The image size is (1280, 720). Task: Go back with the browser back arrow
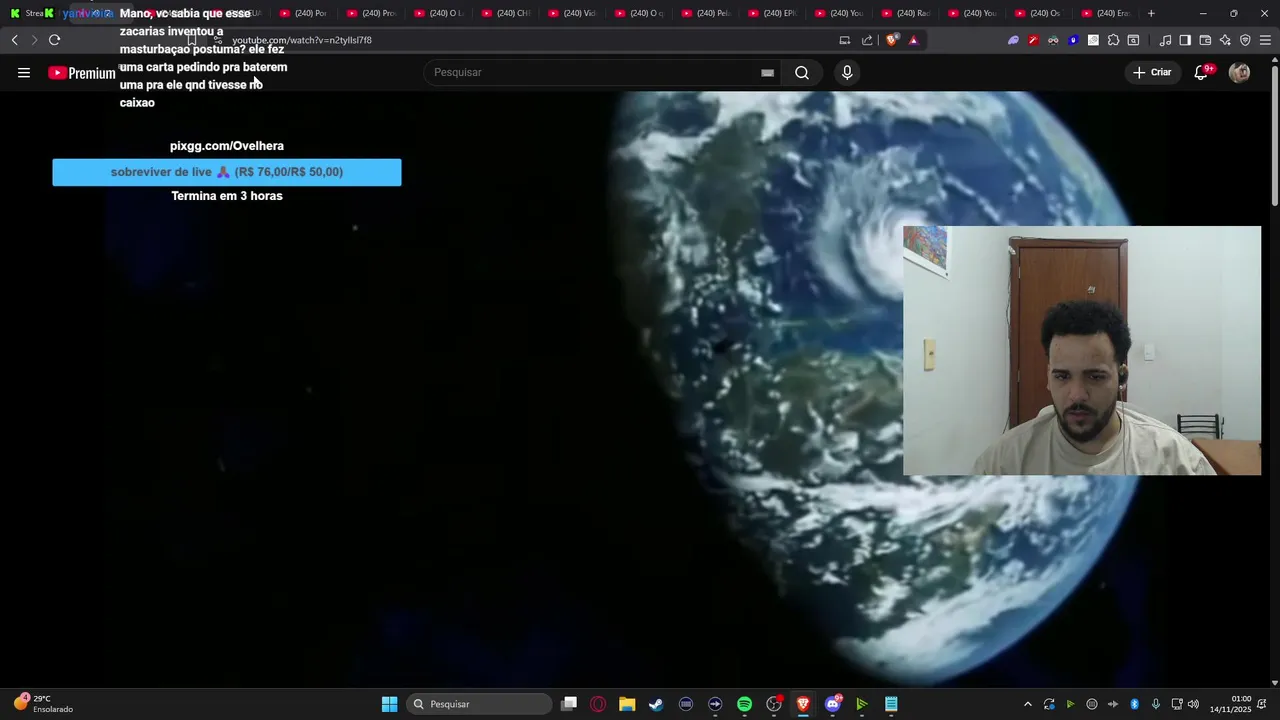(x=14, y=40)
